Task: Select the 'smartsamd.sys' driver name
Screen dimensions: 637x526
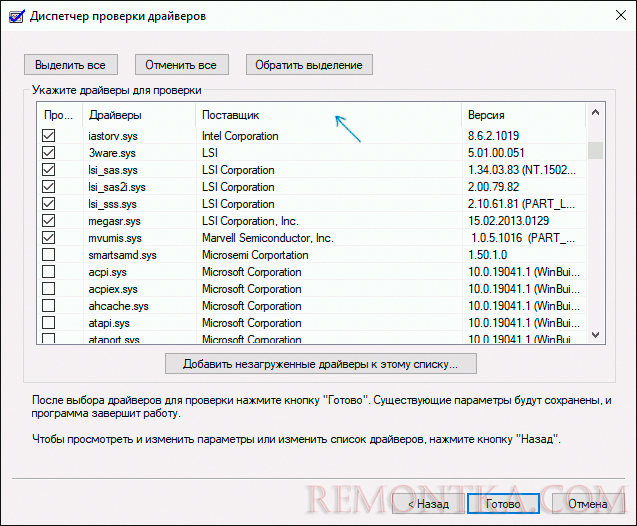Action: pos(123,255)
